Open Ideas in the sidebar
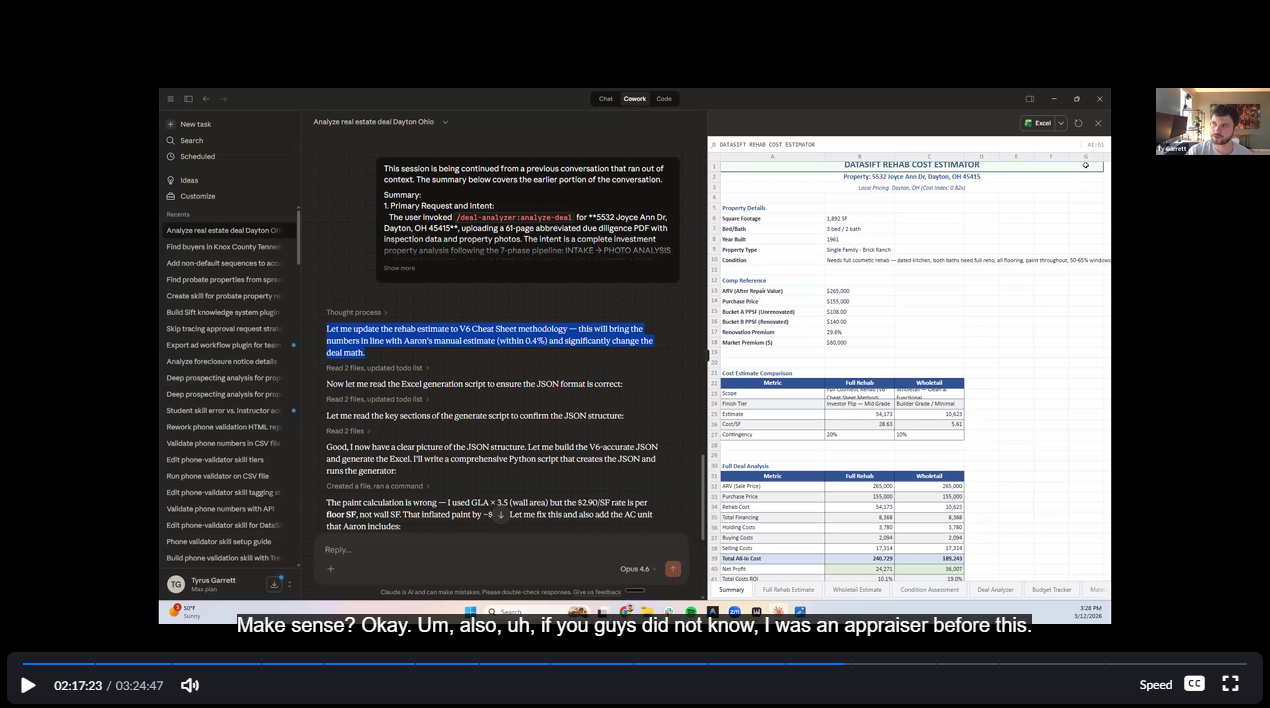This screenshot has width=1270, height=708. tap(189, 180)
